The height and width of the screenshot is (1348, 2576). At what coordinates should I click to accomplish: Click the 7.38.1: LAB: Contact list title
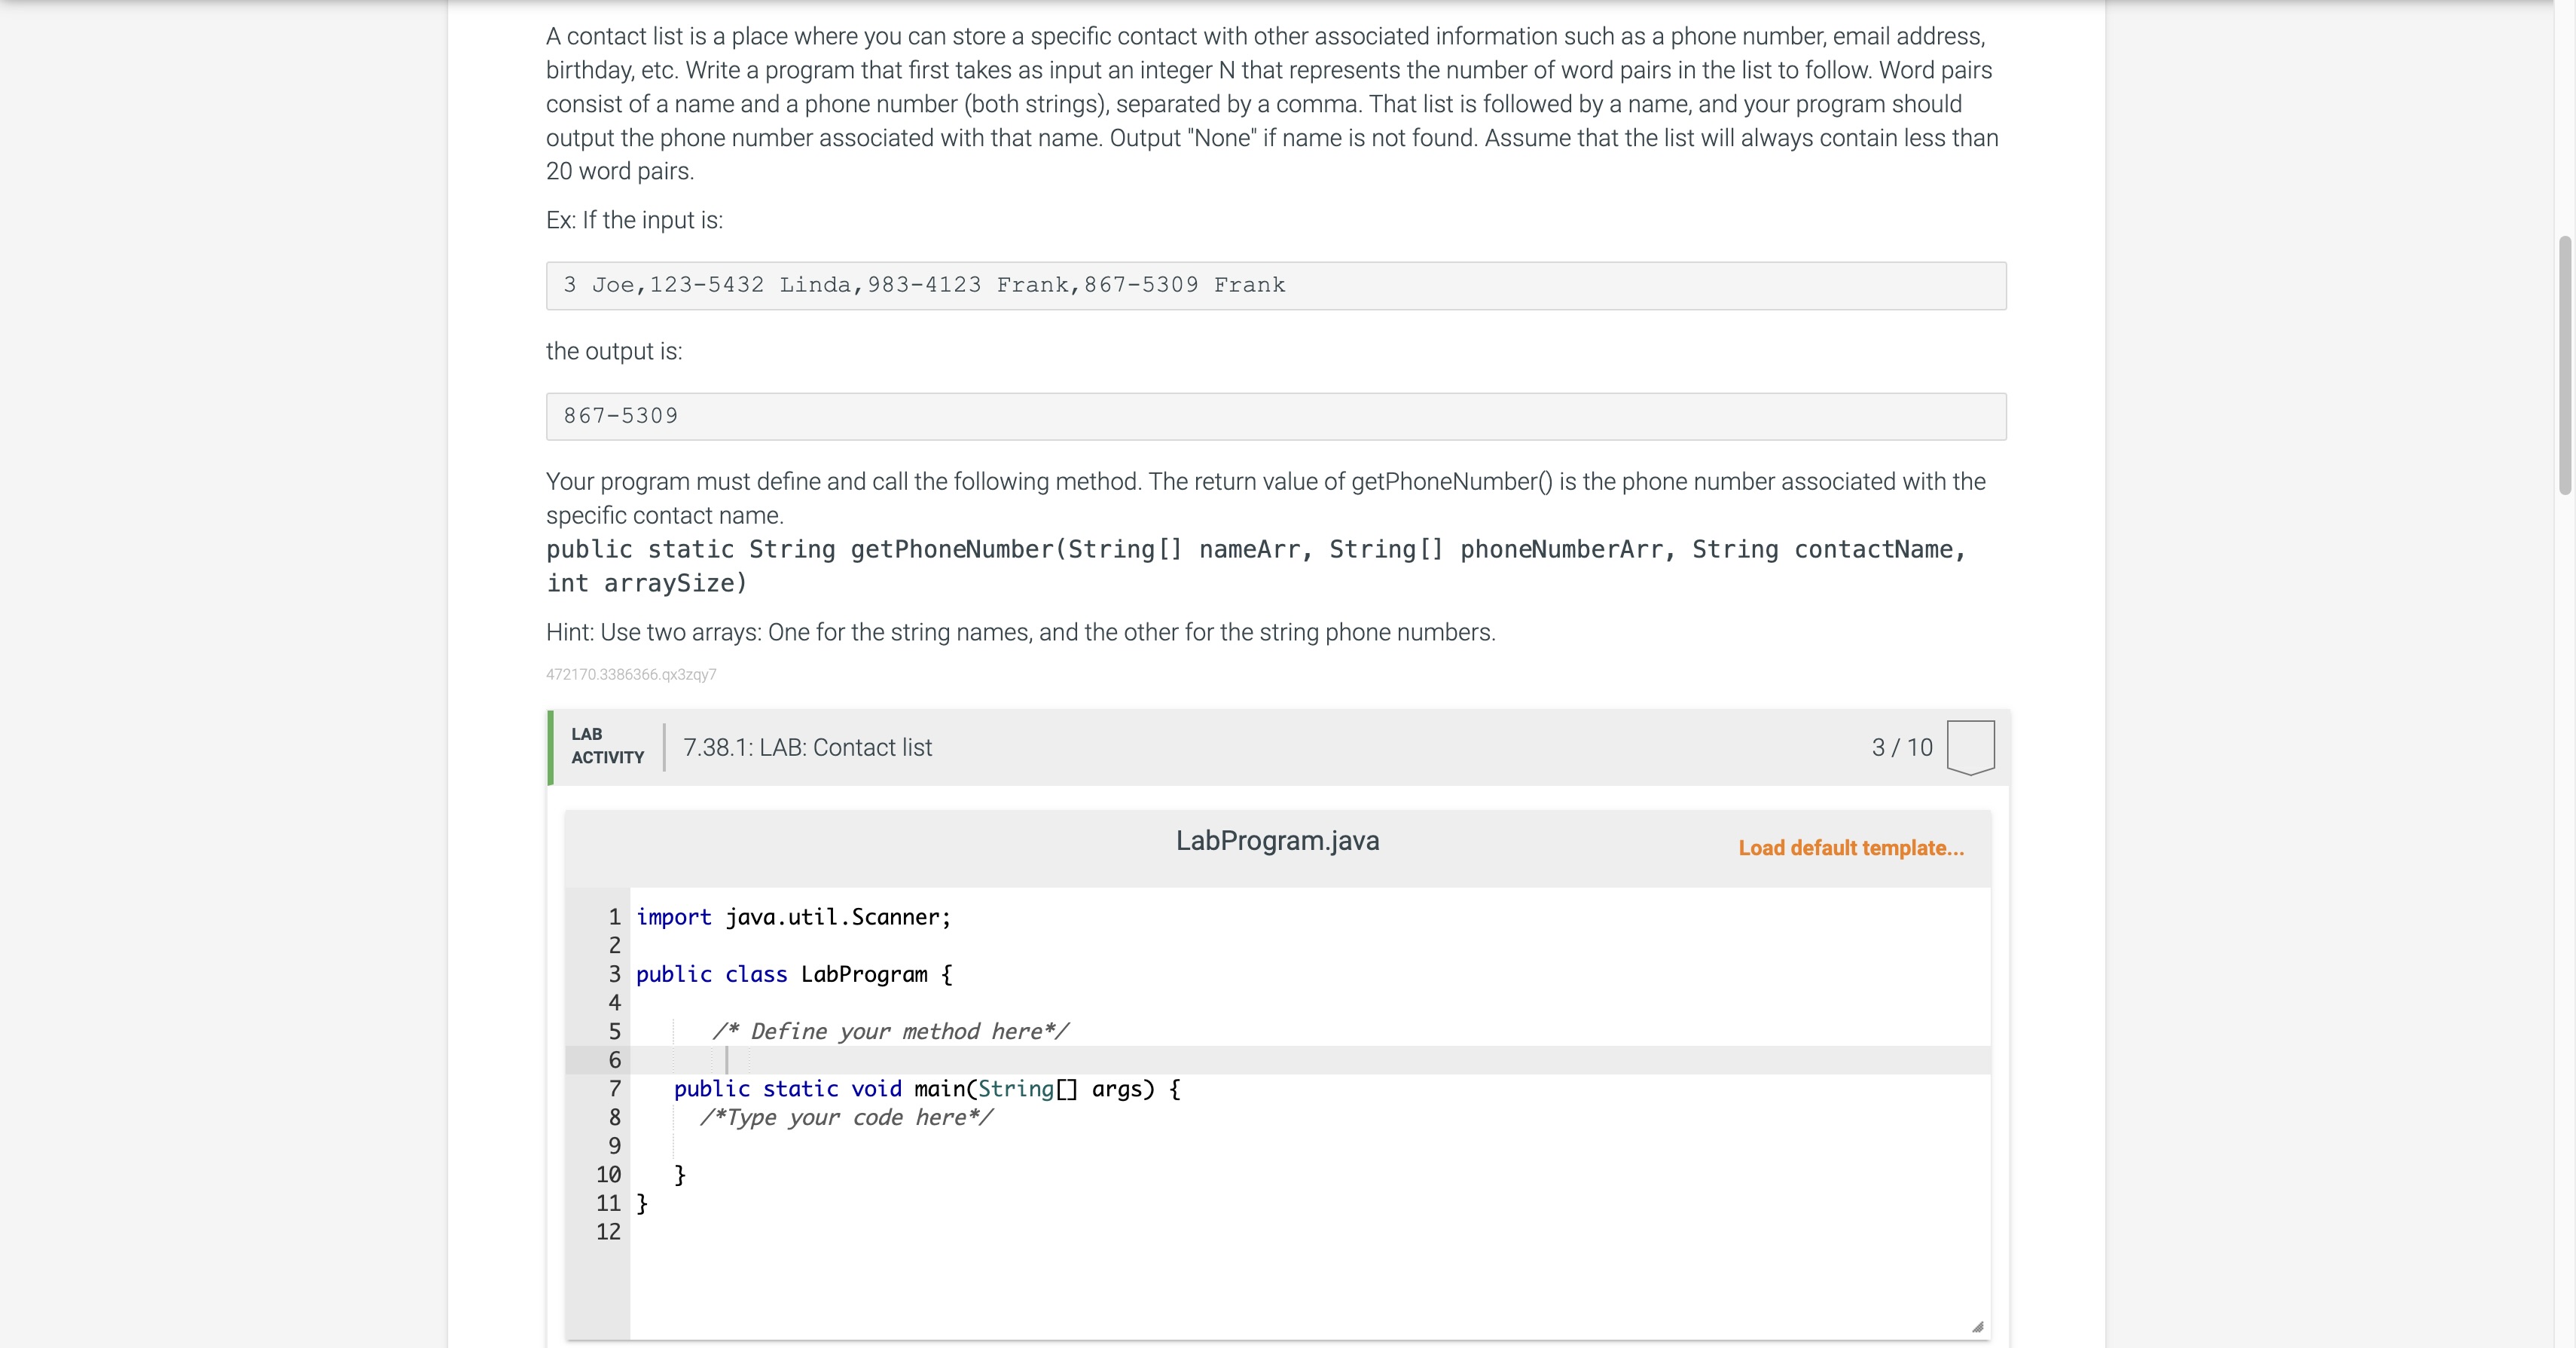(807, 747)
